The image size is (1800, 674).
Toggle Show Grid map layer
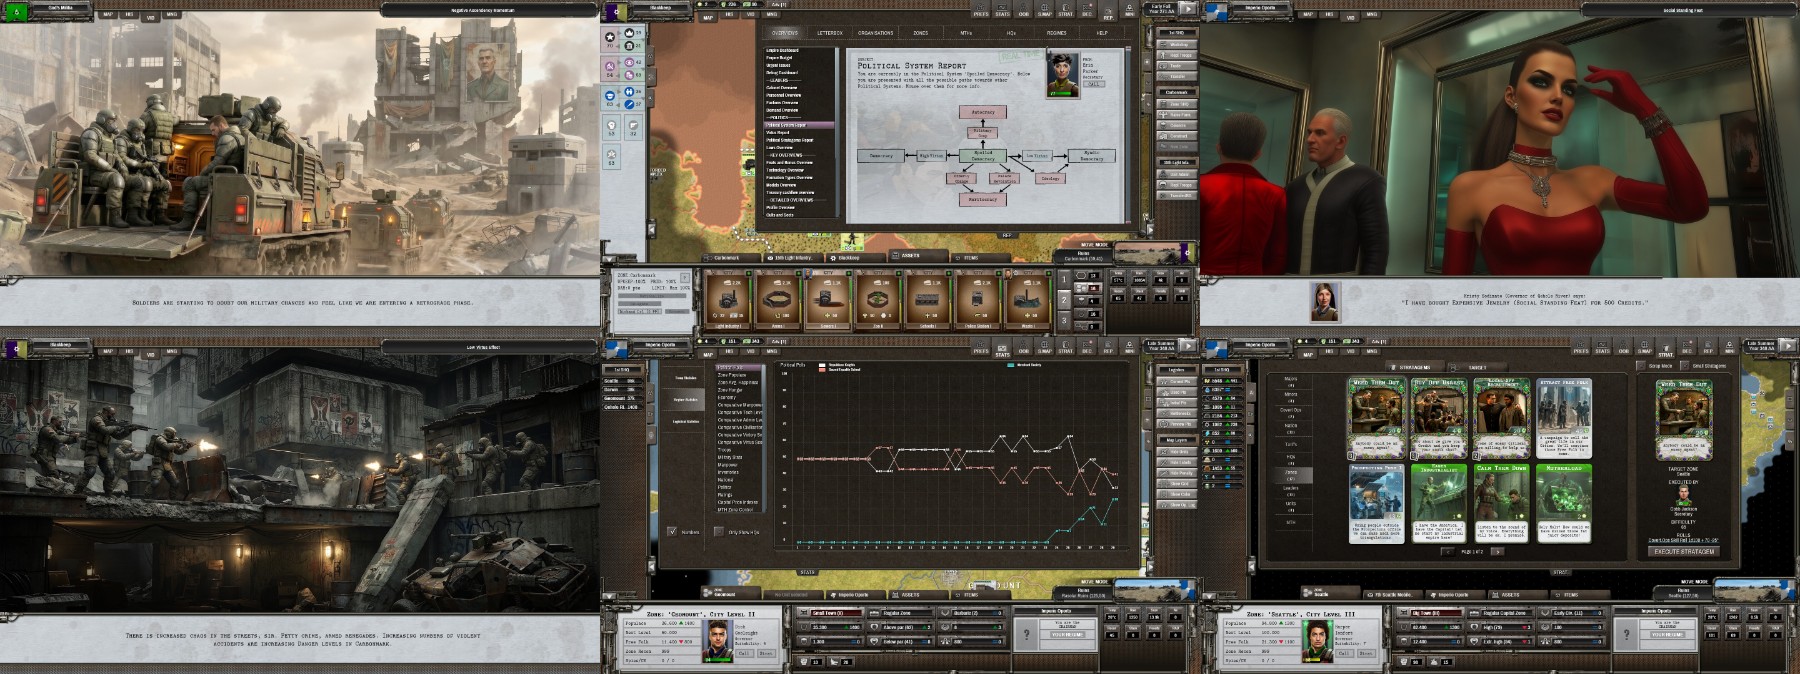[x=1177, y=483]
